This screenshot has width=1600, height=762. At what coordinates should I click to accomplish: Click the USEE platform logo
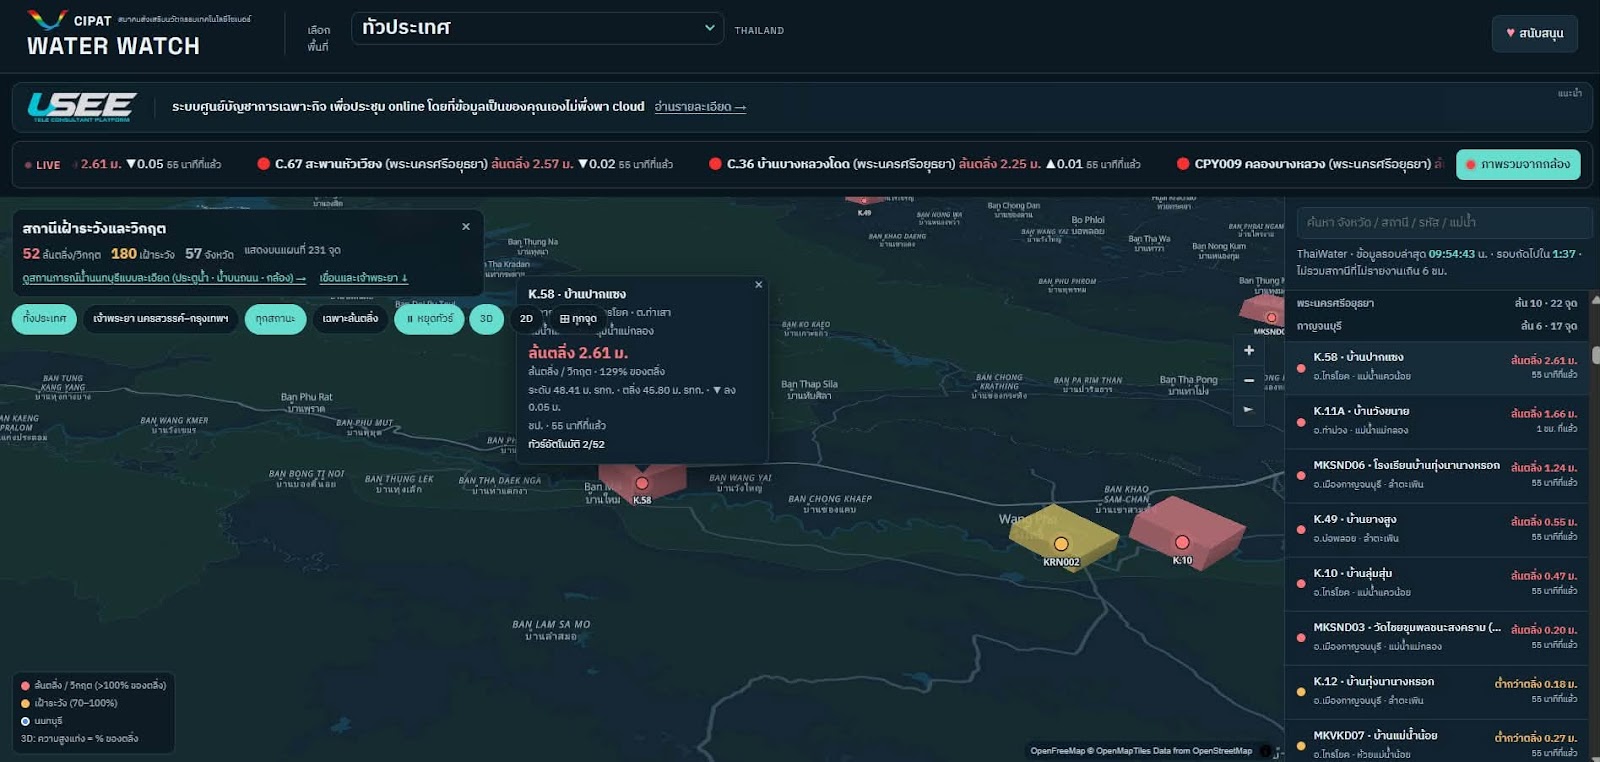(82, 106)
